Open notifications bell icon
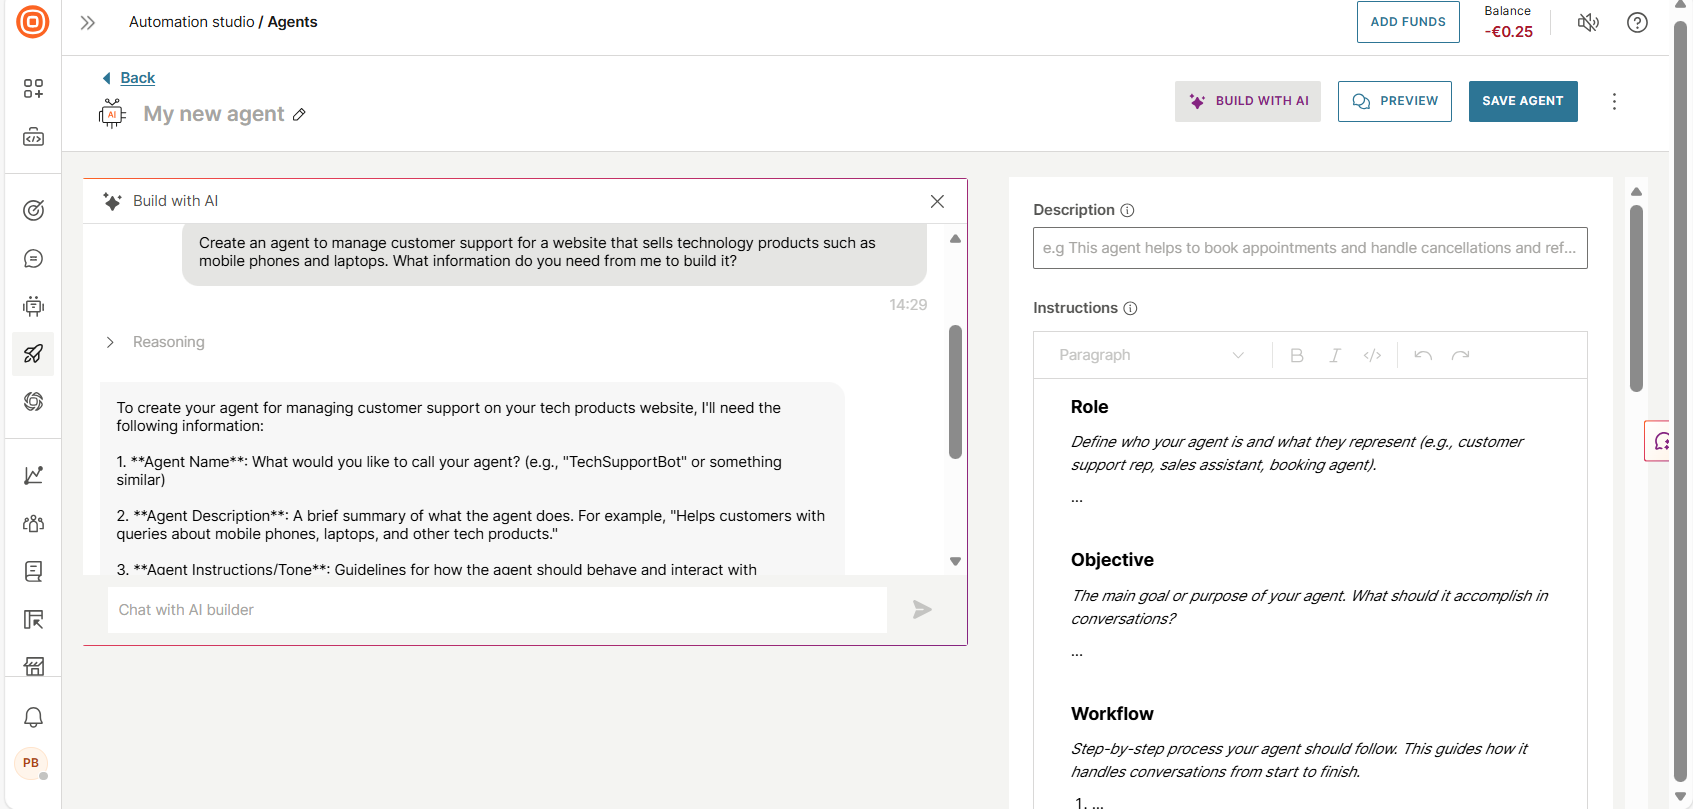This screenshot has height=809, width=1693. (33, 717)
